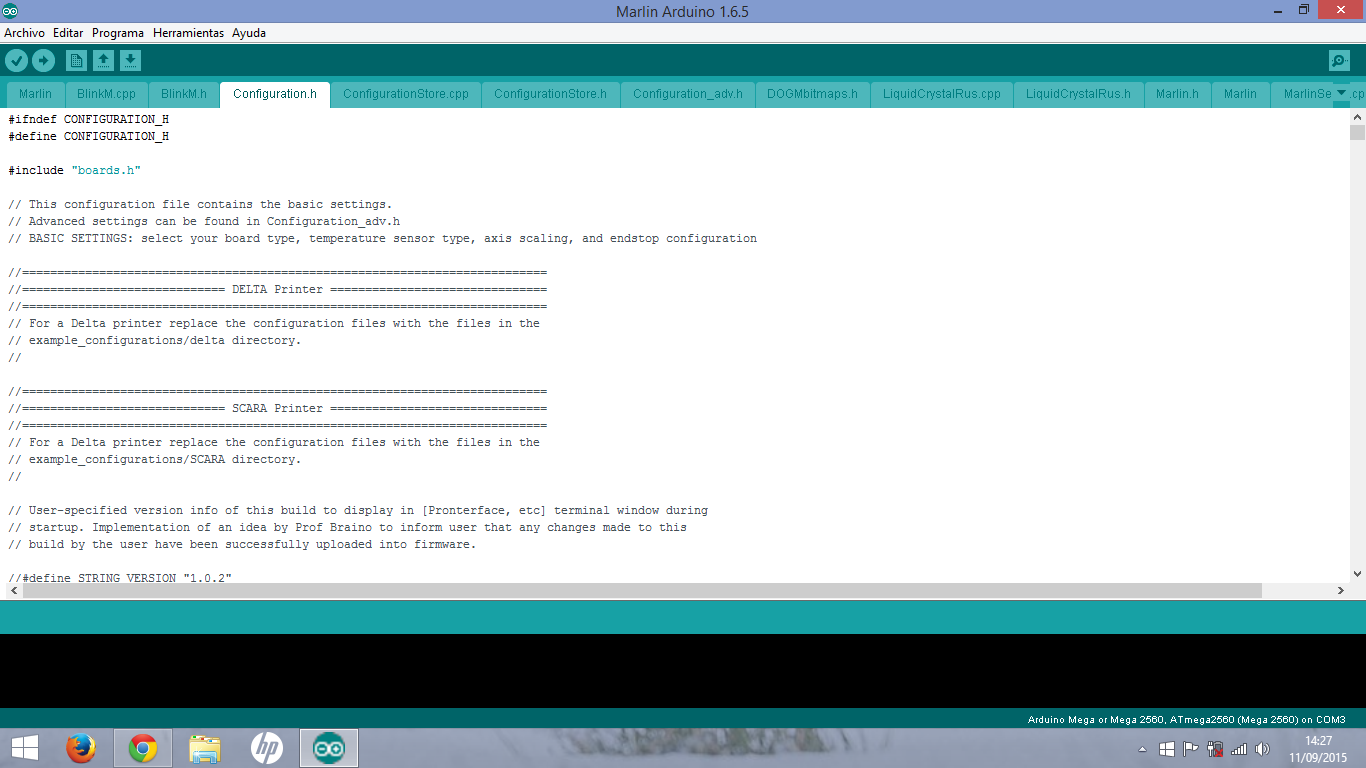The image size is (1366, 768).
Task: Launch Firefox from the taskbar
Action: click(x=81, y=748)
